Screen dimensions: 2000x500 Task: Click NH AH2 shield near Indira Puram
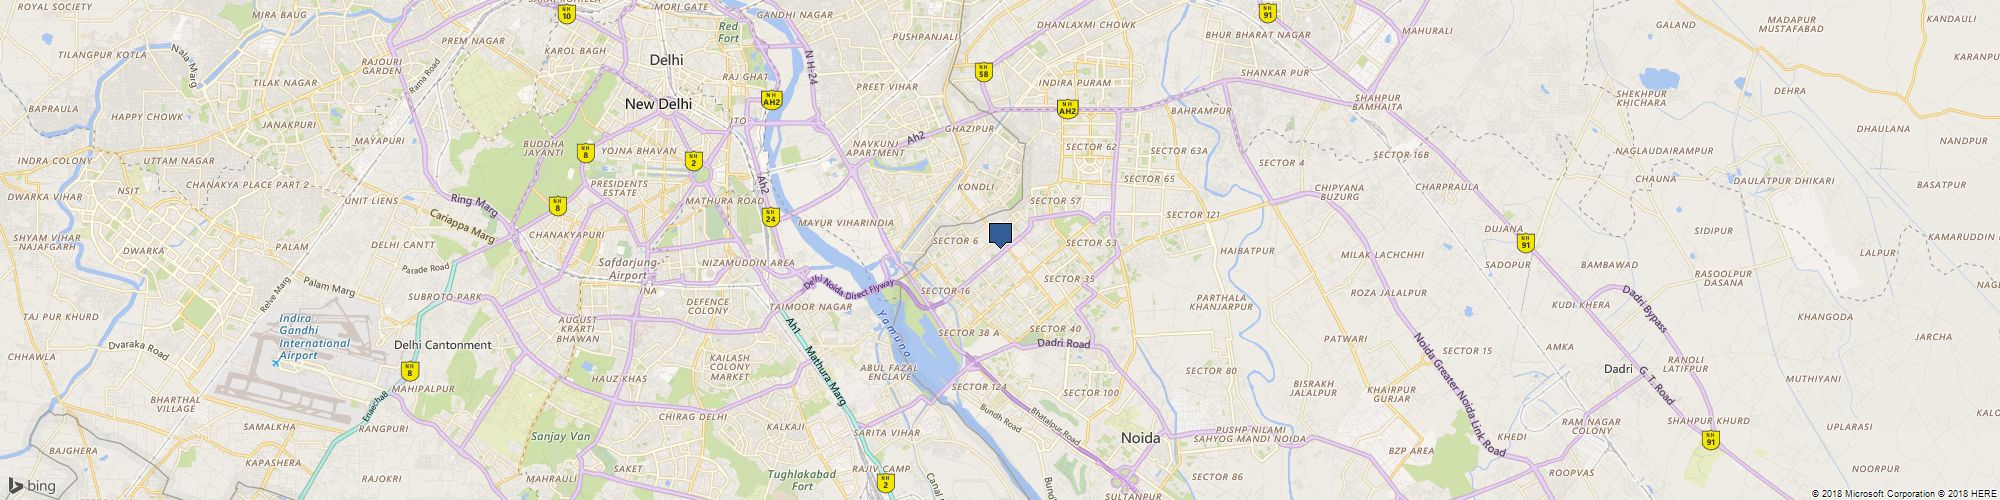[1067, 108]
